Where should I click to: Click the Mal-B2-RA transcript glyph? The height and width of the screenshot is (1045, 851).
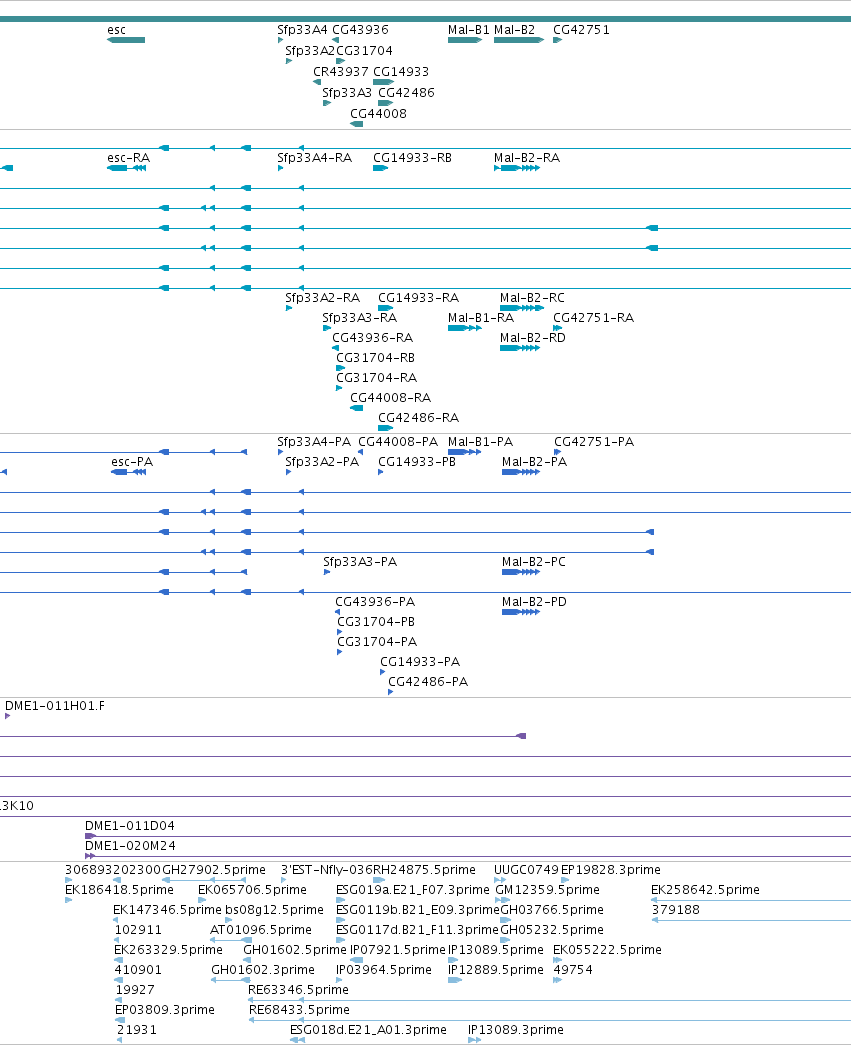click(517, 168)
